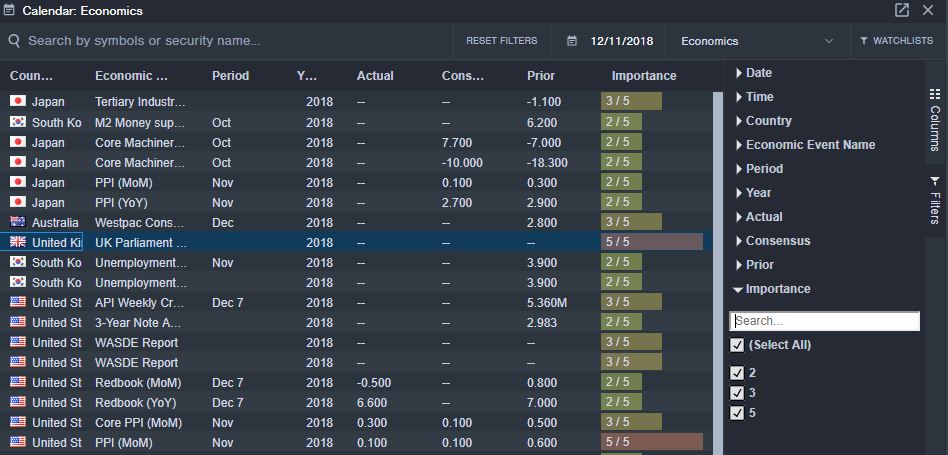This screenshot has width=948, height=455.
Task: Click the Australia flag icon in table
Action: [17, 222]
